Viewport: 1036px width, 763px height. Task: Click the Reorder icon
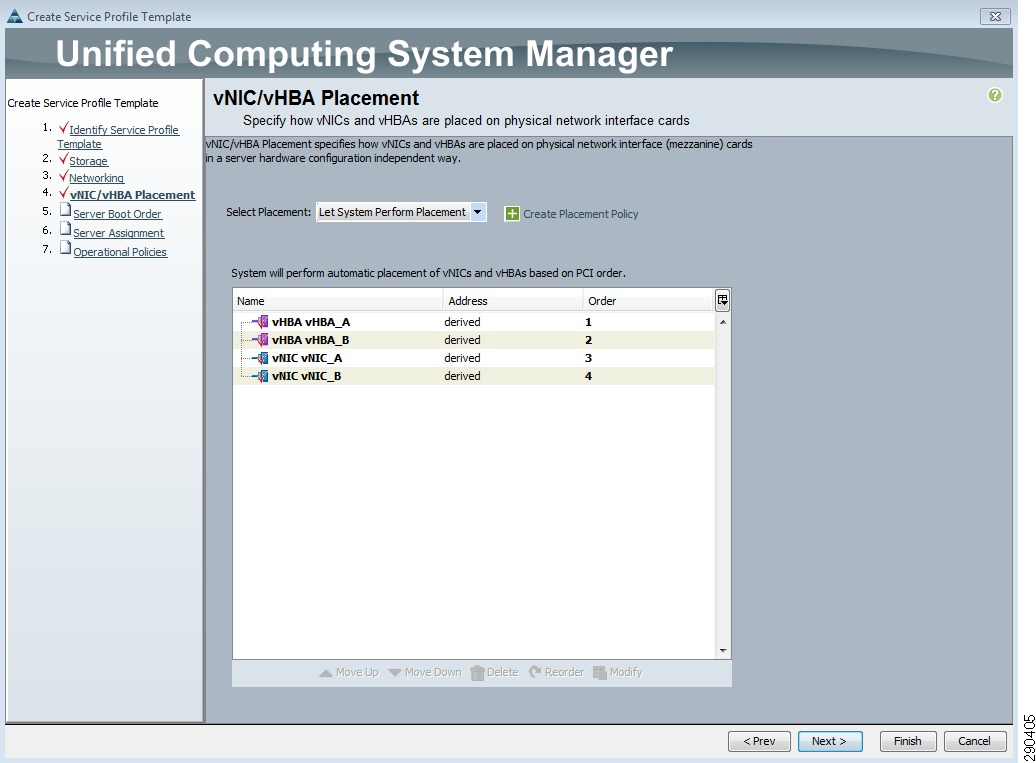[x=535, y=672]
